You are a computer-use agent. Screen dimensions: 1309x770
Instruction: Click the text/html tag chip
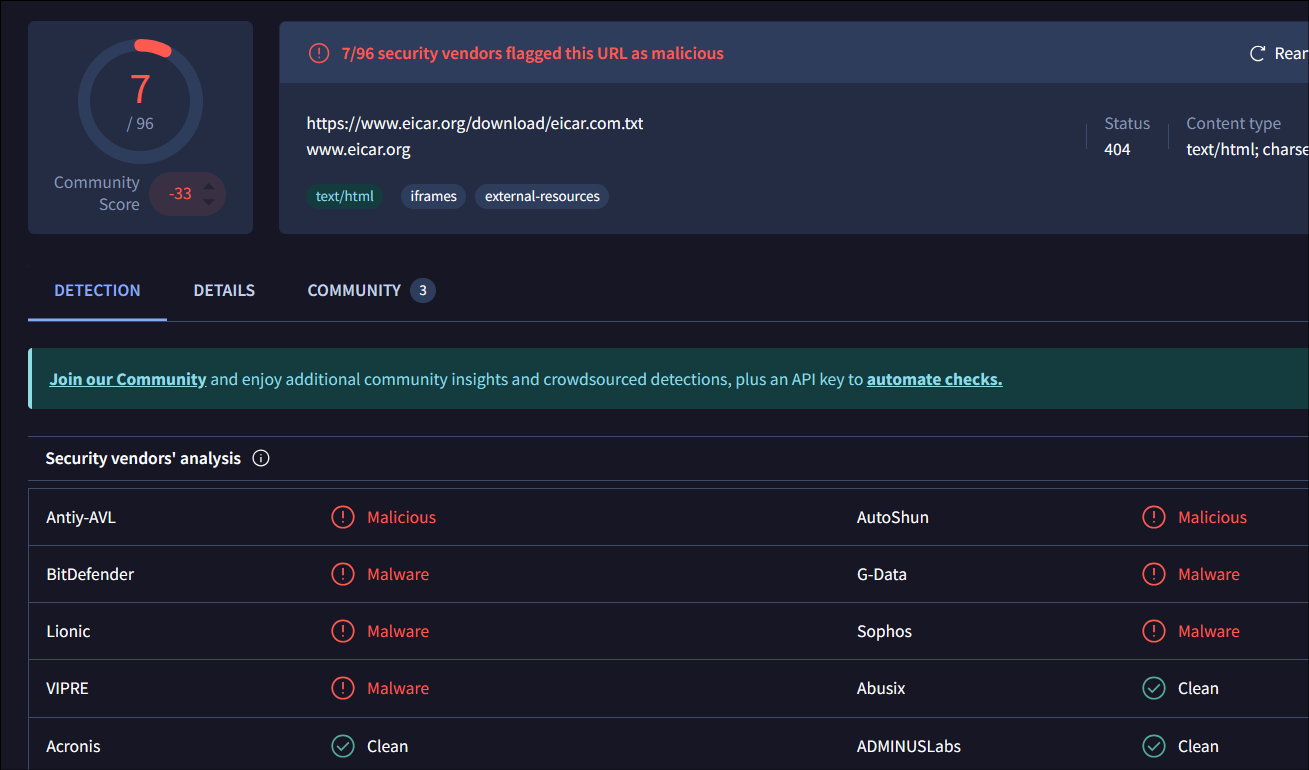tap(344, 197)
